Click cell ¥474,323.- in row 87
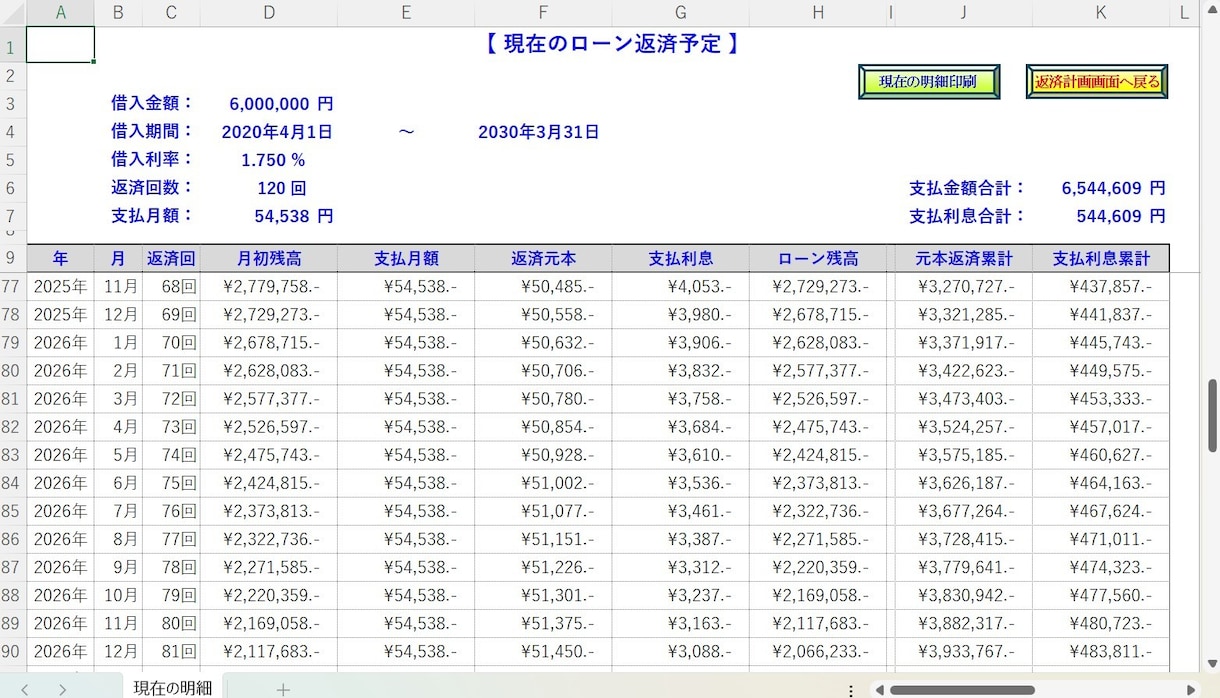This screenshot has width=1220, height=698. click(1101, 567)
